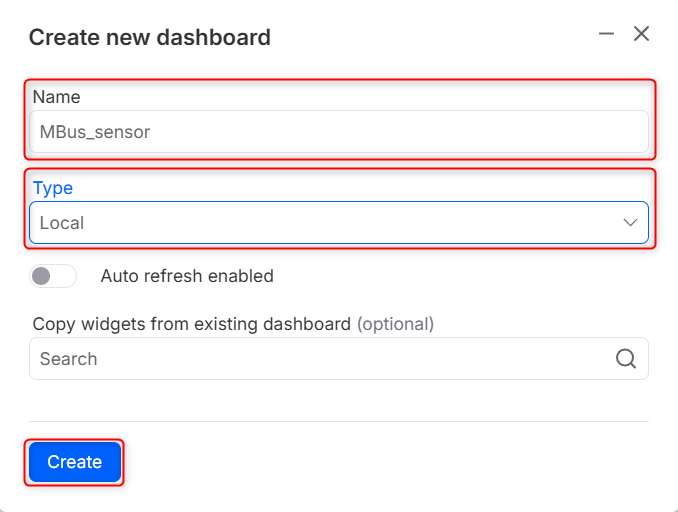Click the blue 'Type' field label
The width and height of the screenshot is (678, 512).
pos(53,188)
